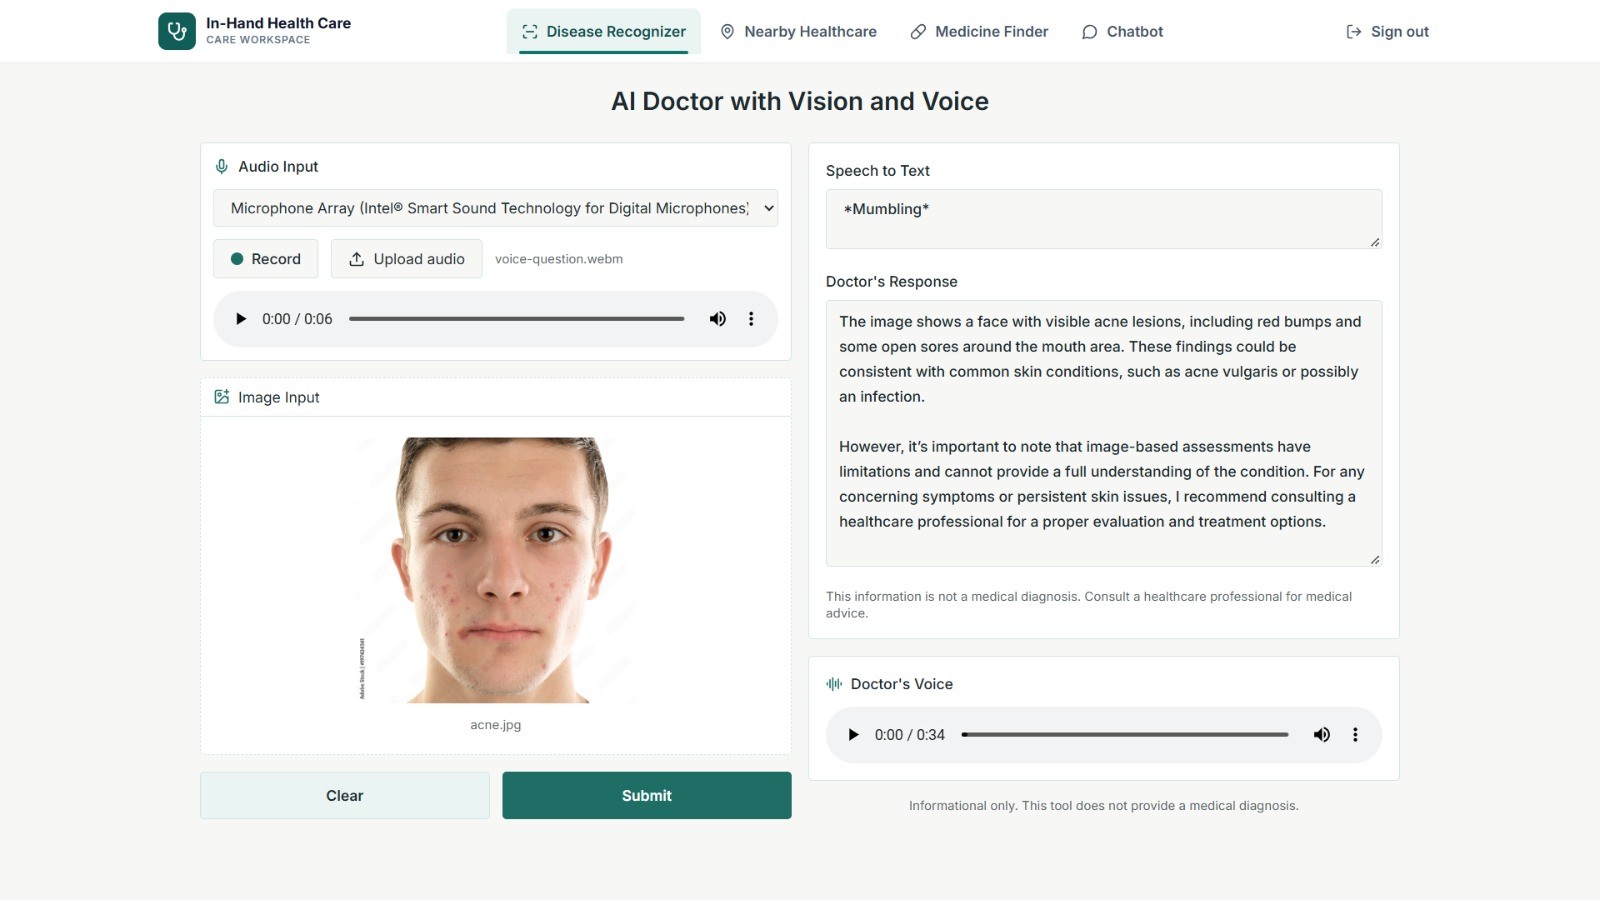
Task: Open the Chatbot tab
Action: tap(1122, 32)
